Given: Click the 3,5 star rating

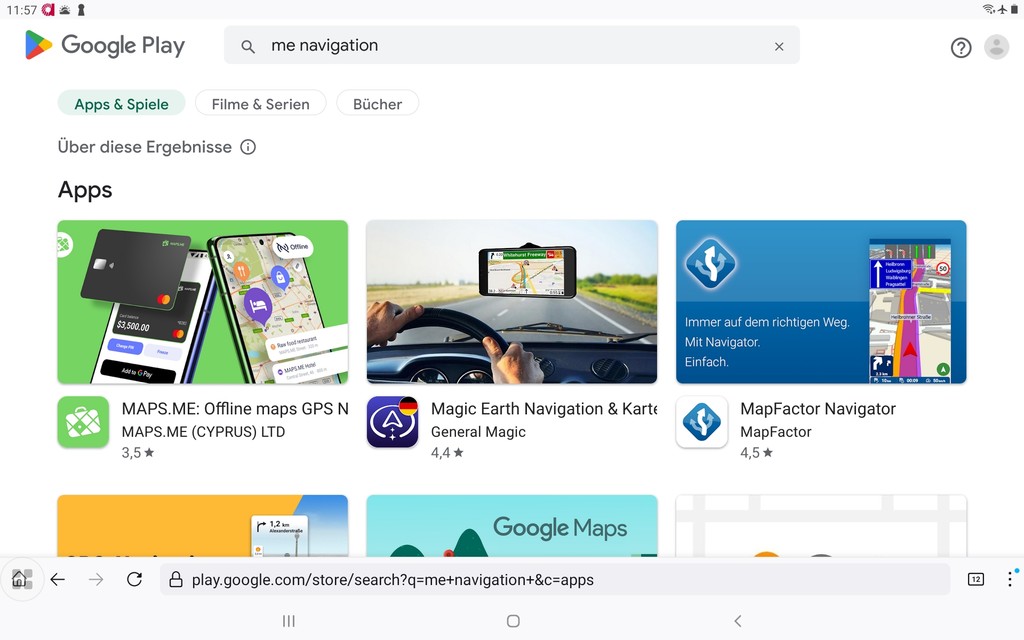Looking at the screenshot, I should (138, 453).
